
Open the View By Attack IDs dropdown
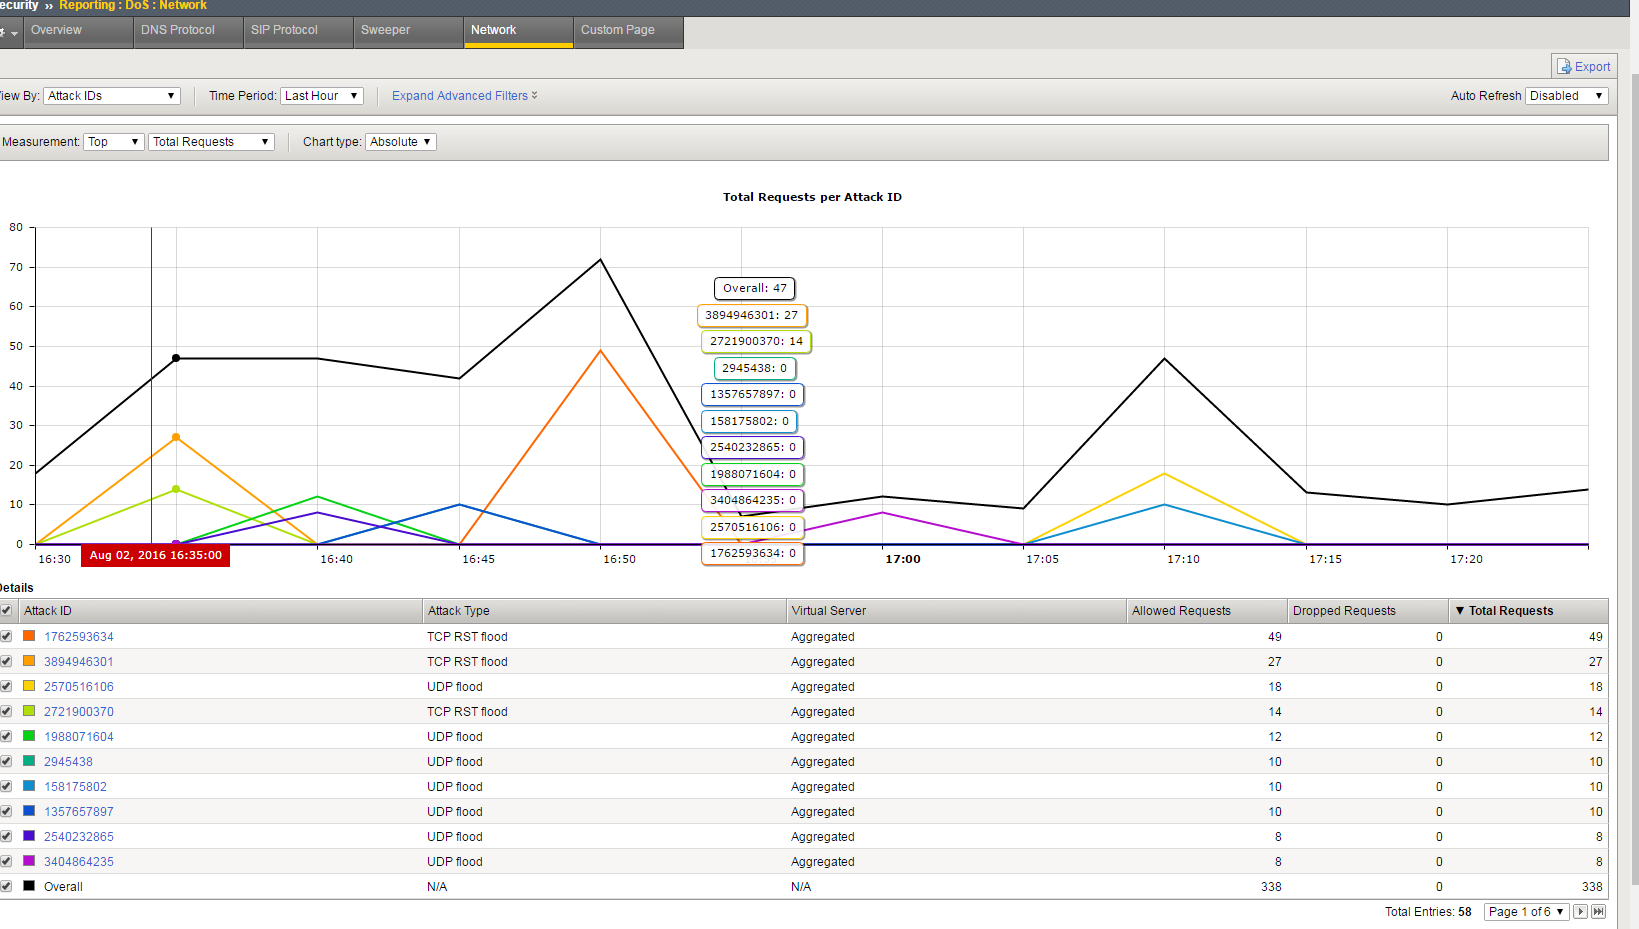coord(111,96)
